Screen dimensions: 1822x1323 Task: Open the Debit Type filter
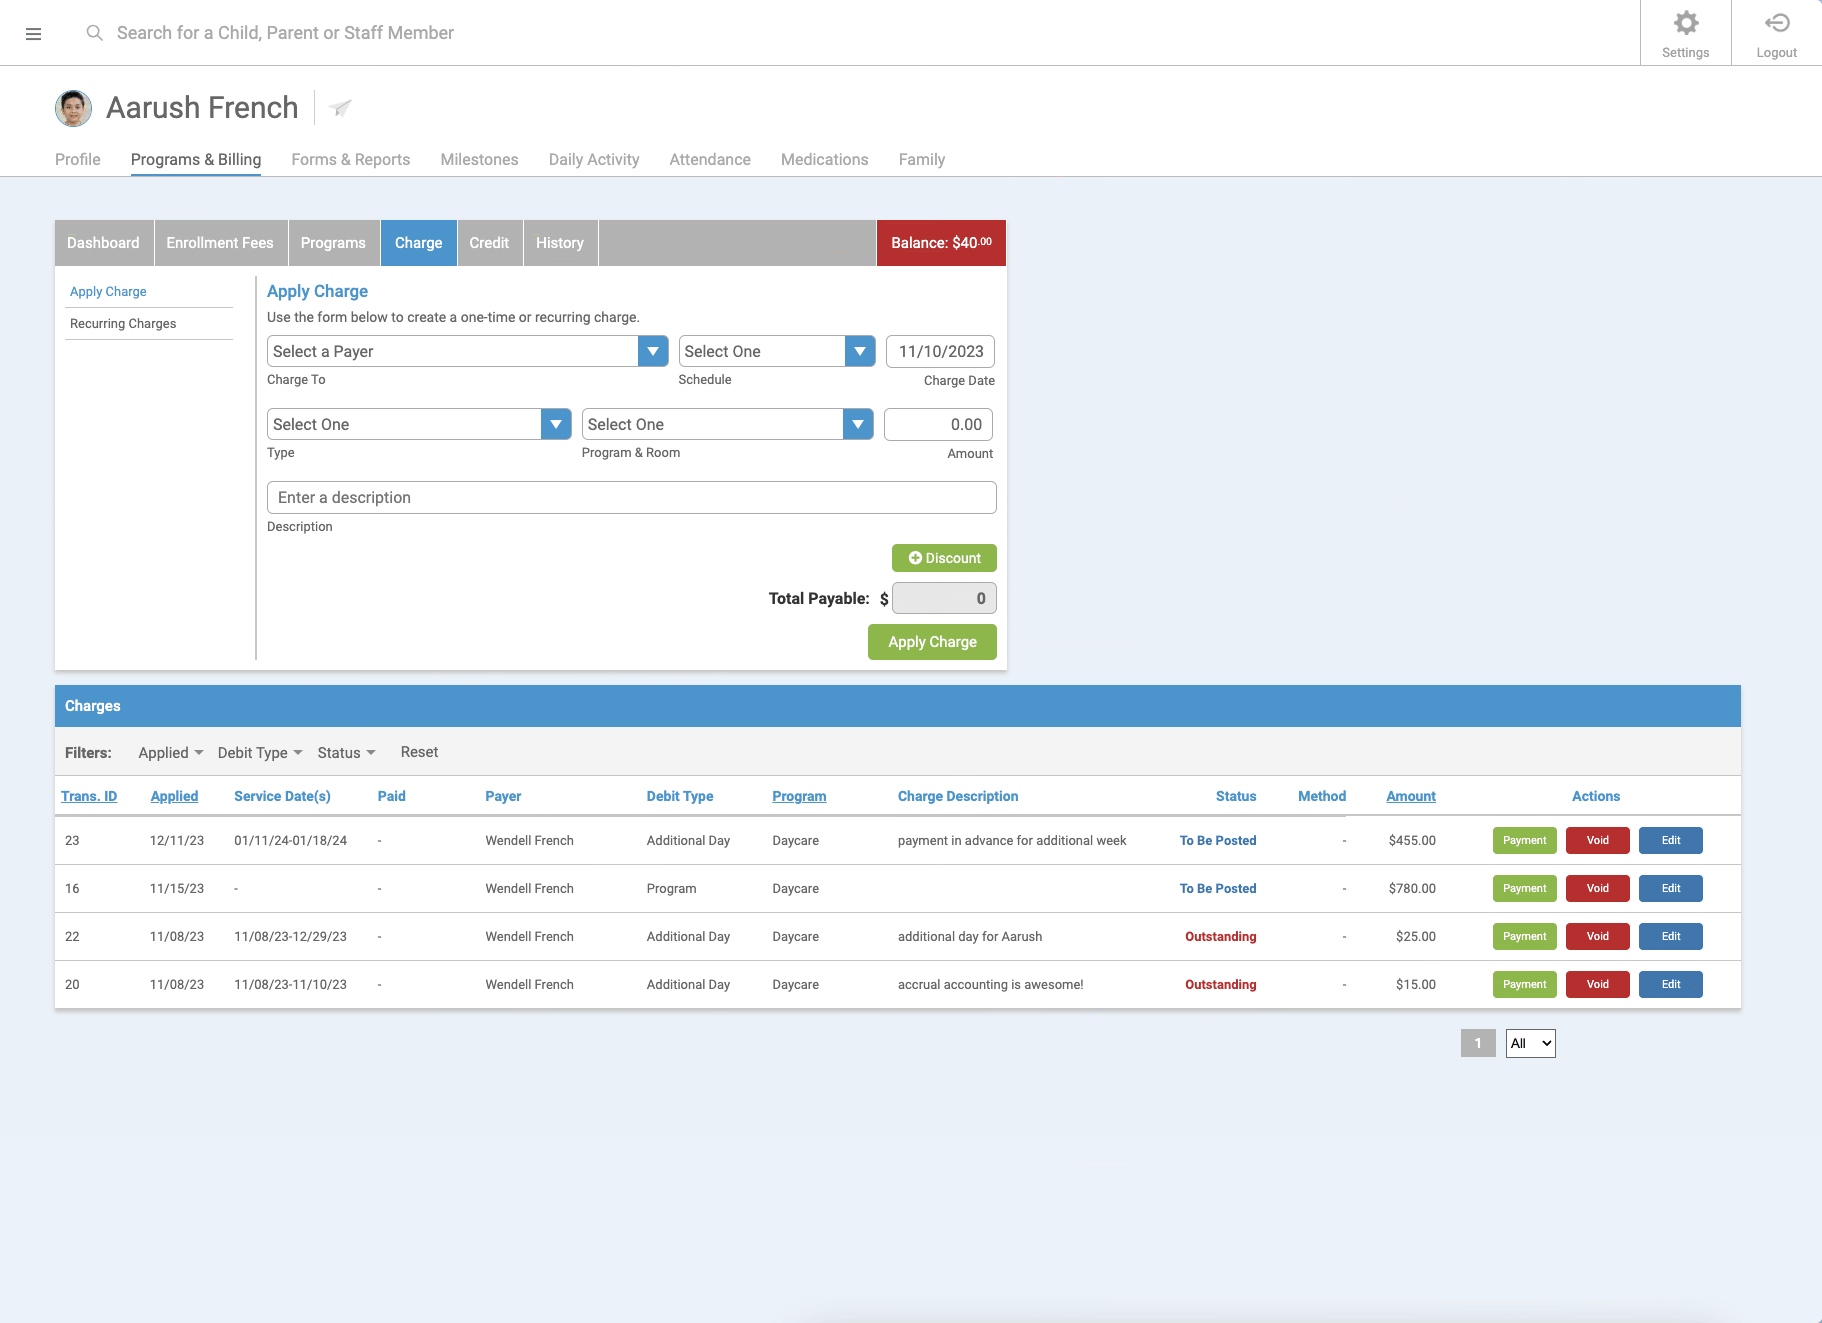259,753
